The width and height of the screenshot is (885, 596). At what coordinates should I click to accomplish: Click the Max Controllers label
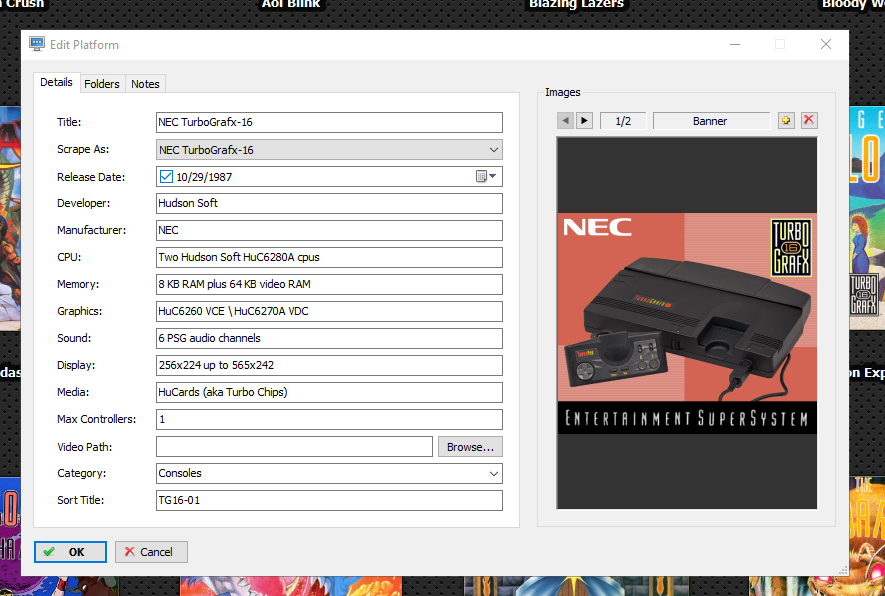point(97,419)
